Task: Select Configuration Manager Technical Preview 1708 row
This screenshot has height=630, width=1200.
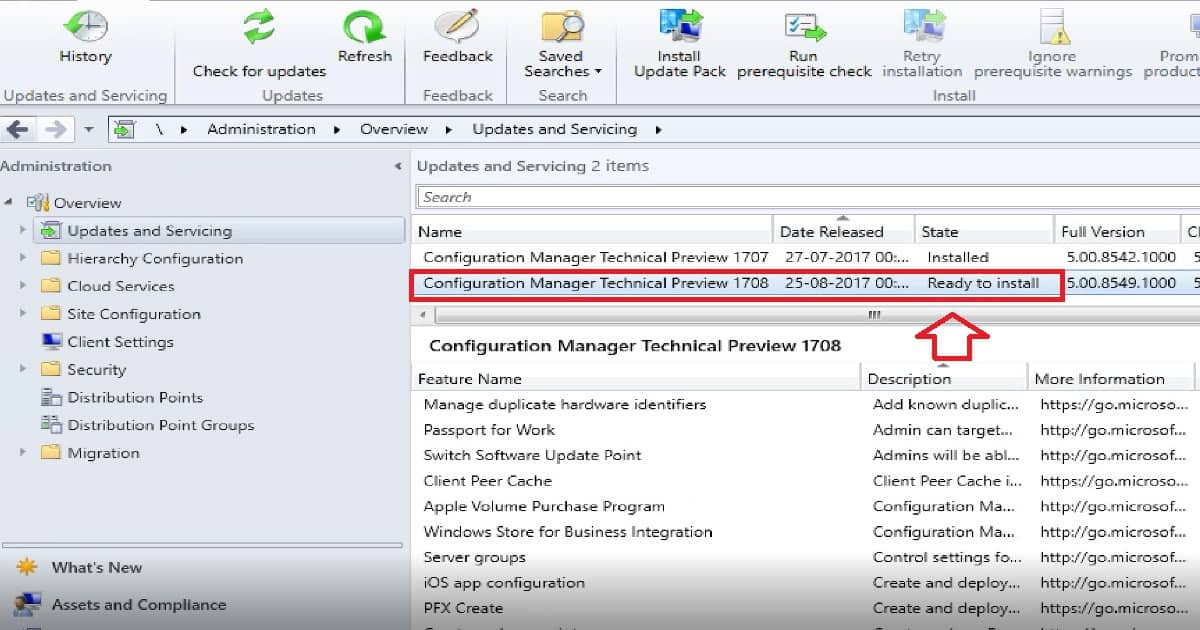Action: pyautogui.click(x=807, y=283)
